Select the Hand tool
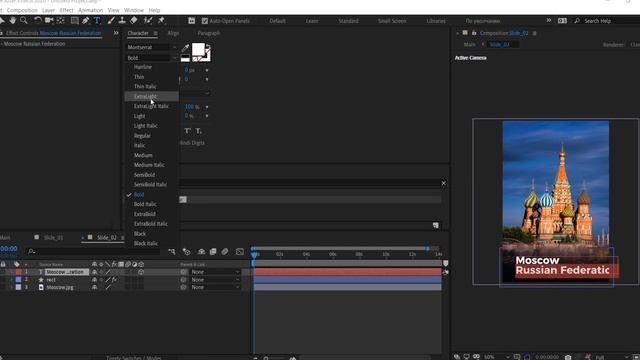Viewport: 640px width, 360px height. click(x=13, y=20)
